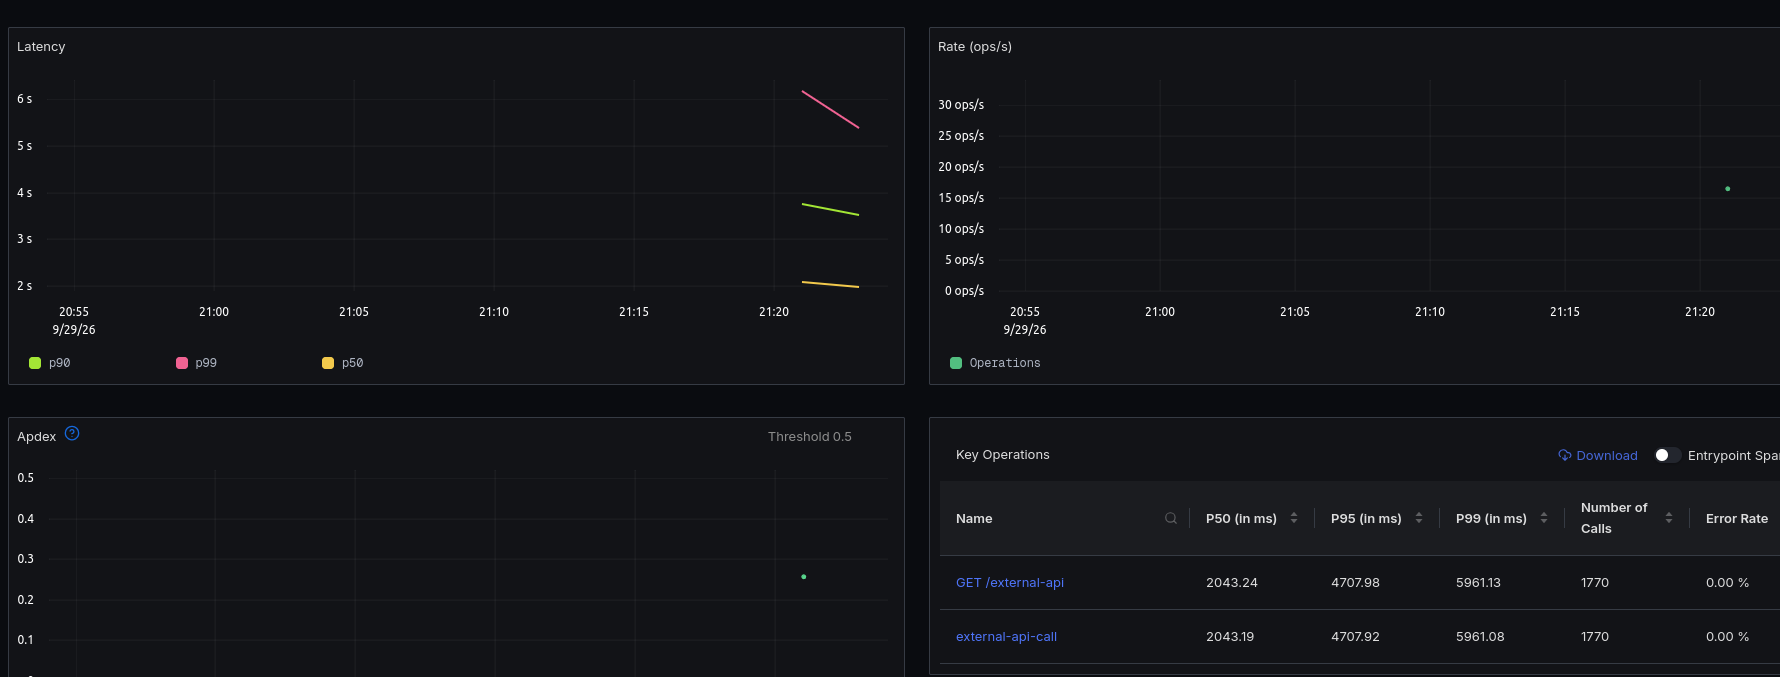1780x677 pixels.
Task: Click the Rate (ops/s) panel title
Action: [x=975, y=46]
